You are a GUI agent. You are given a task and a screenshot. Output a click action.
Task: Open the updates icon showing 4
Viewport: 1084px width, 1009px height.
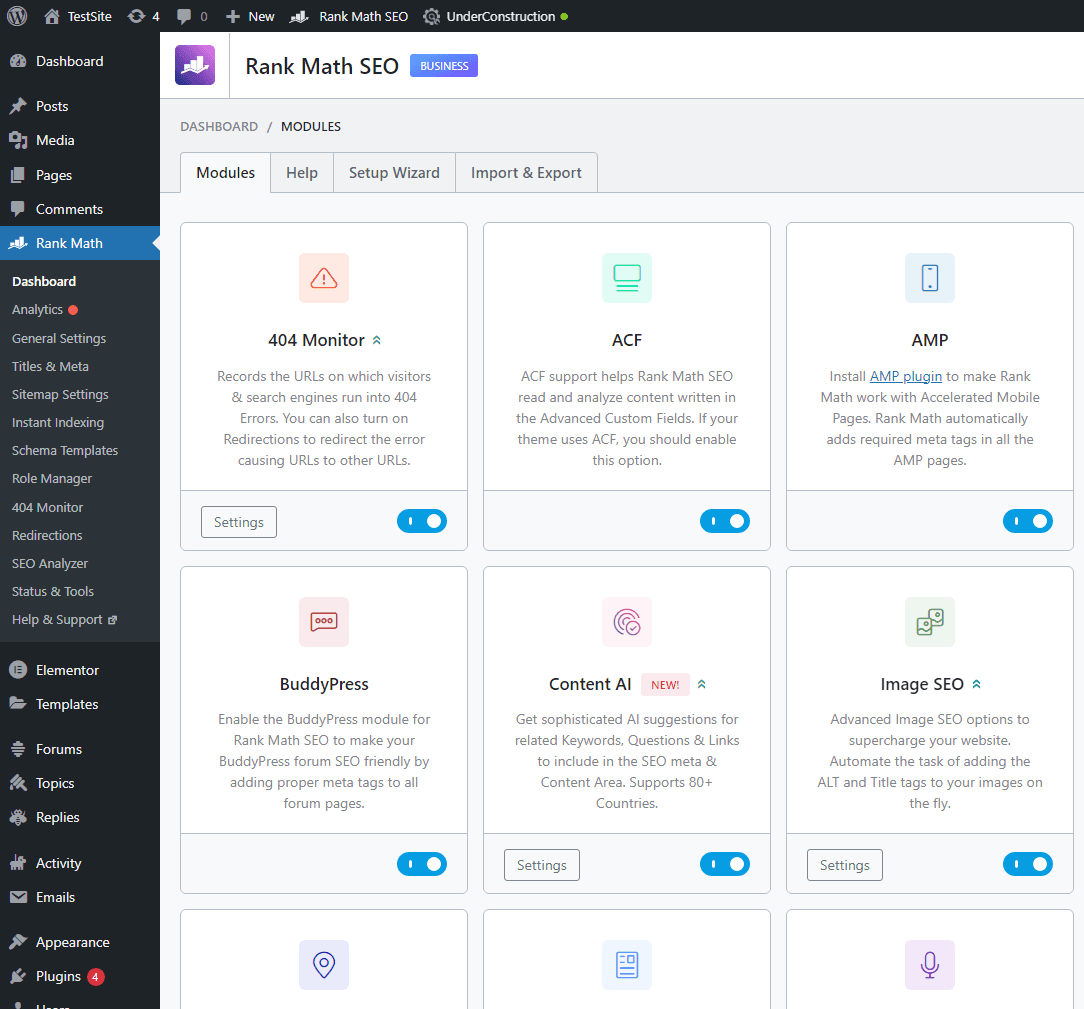(136, 17)
